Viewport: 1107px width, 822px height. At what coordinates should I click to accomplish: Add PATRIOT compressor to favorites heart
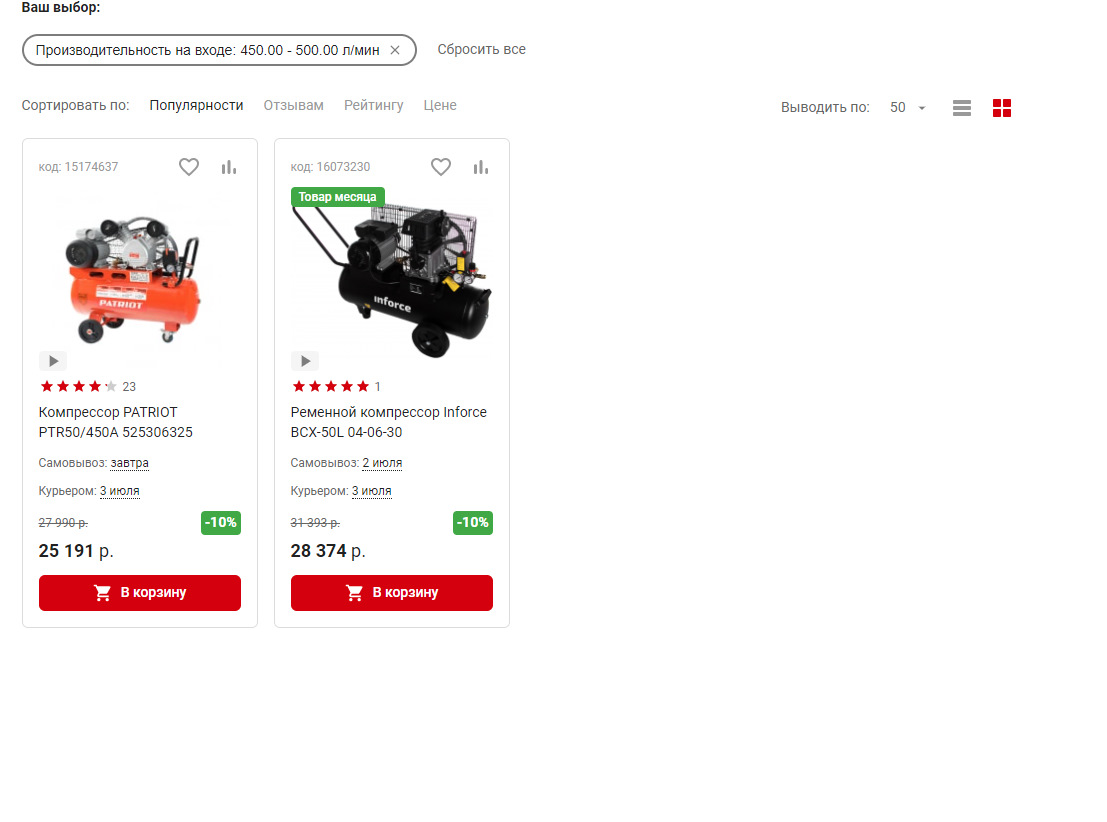189,167
